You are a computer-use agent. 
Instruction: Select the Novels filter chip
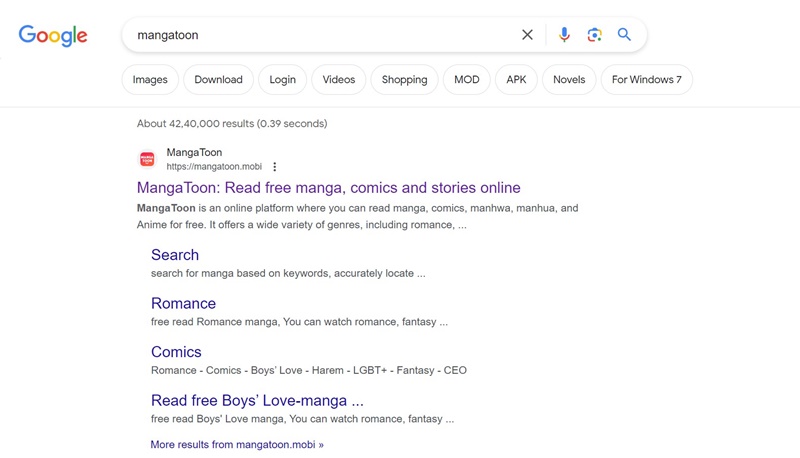[x=569, y=80]
